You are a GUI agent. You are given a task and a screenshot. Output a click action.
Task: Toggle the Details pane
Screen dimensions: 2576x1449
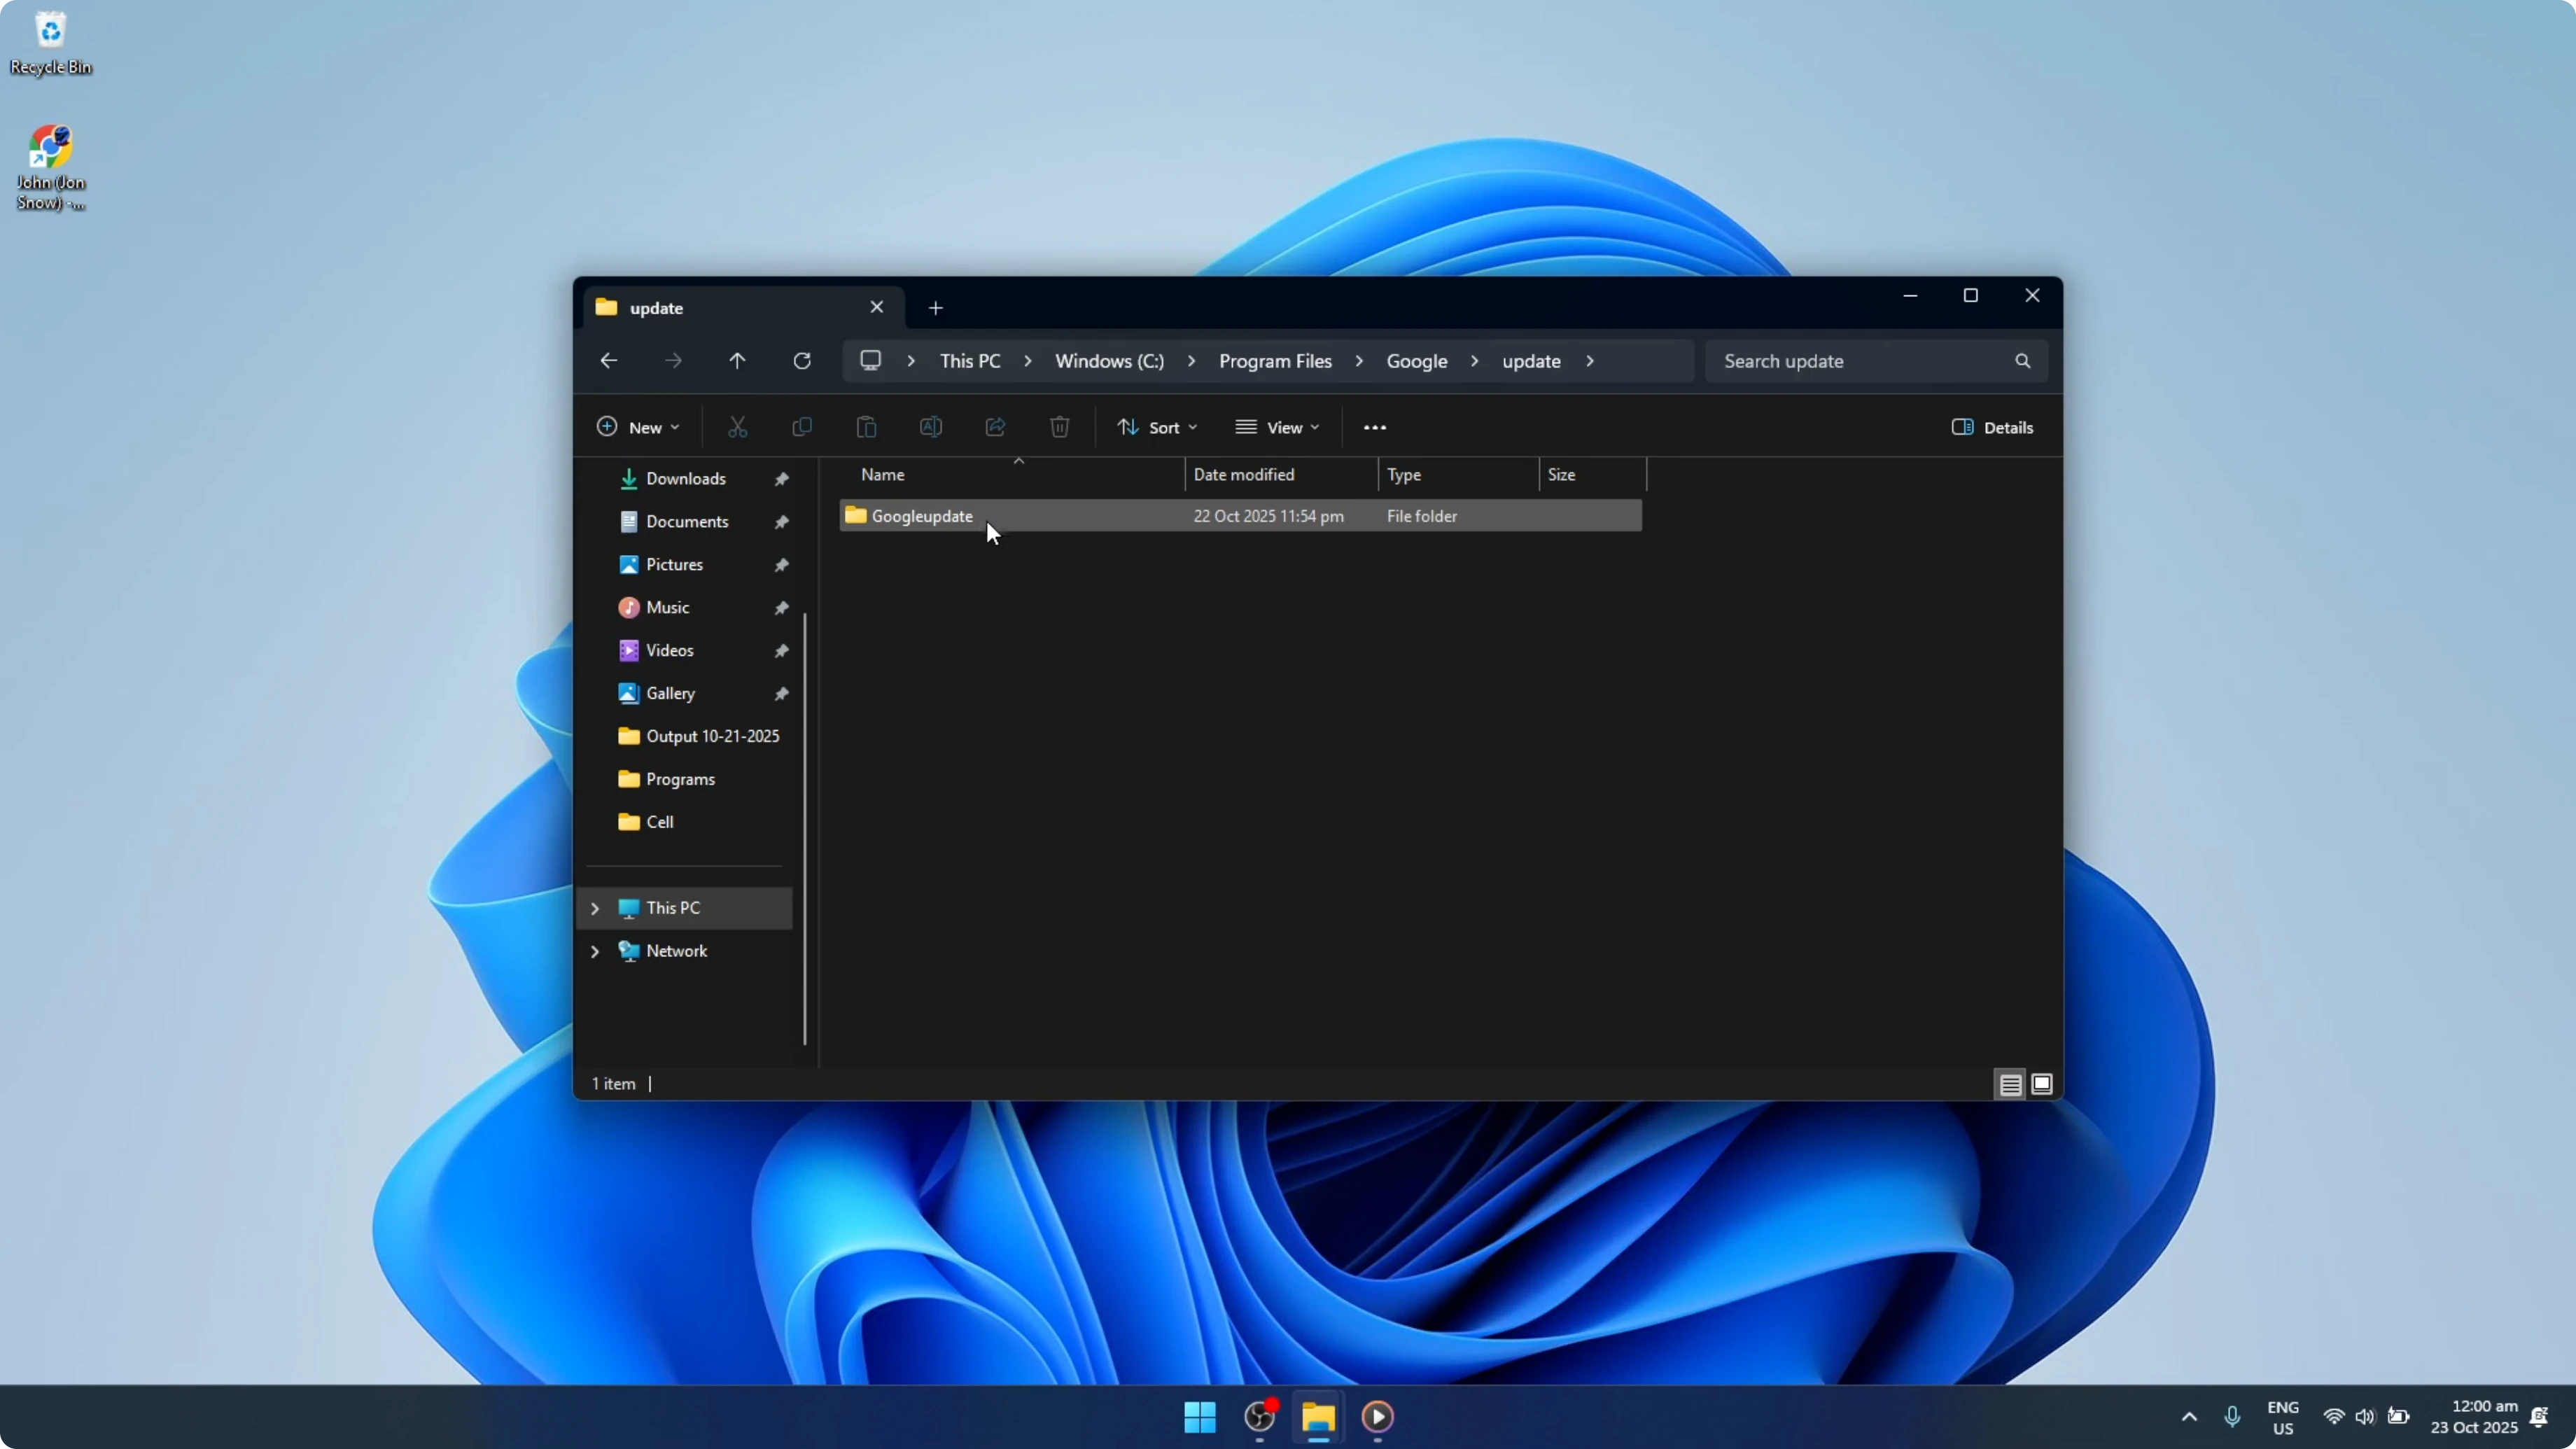coord(1992,427)
